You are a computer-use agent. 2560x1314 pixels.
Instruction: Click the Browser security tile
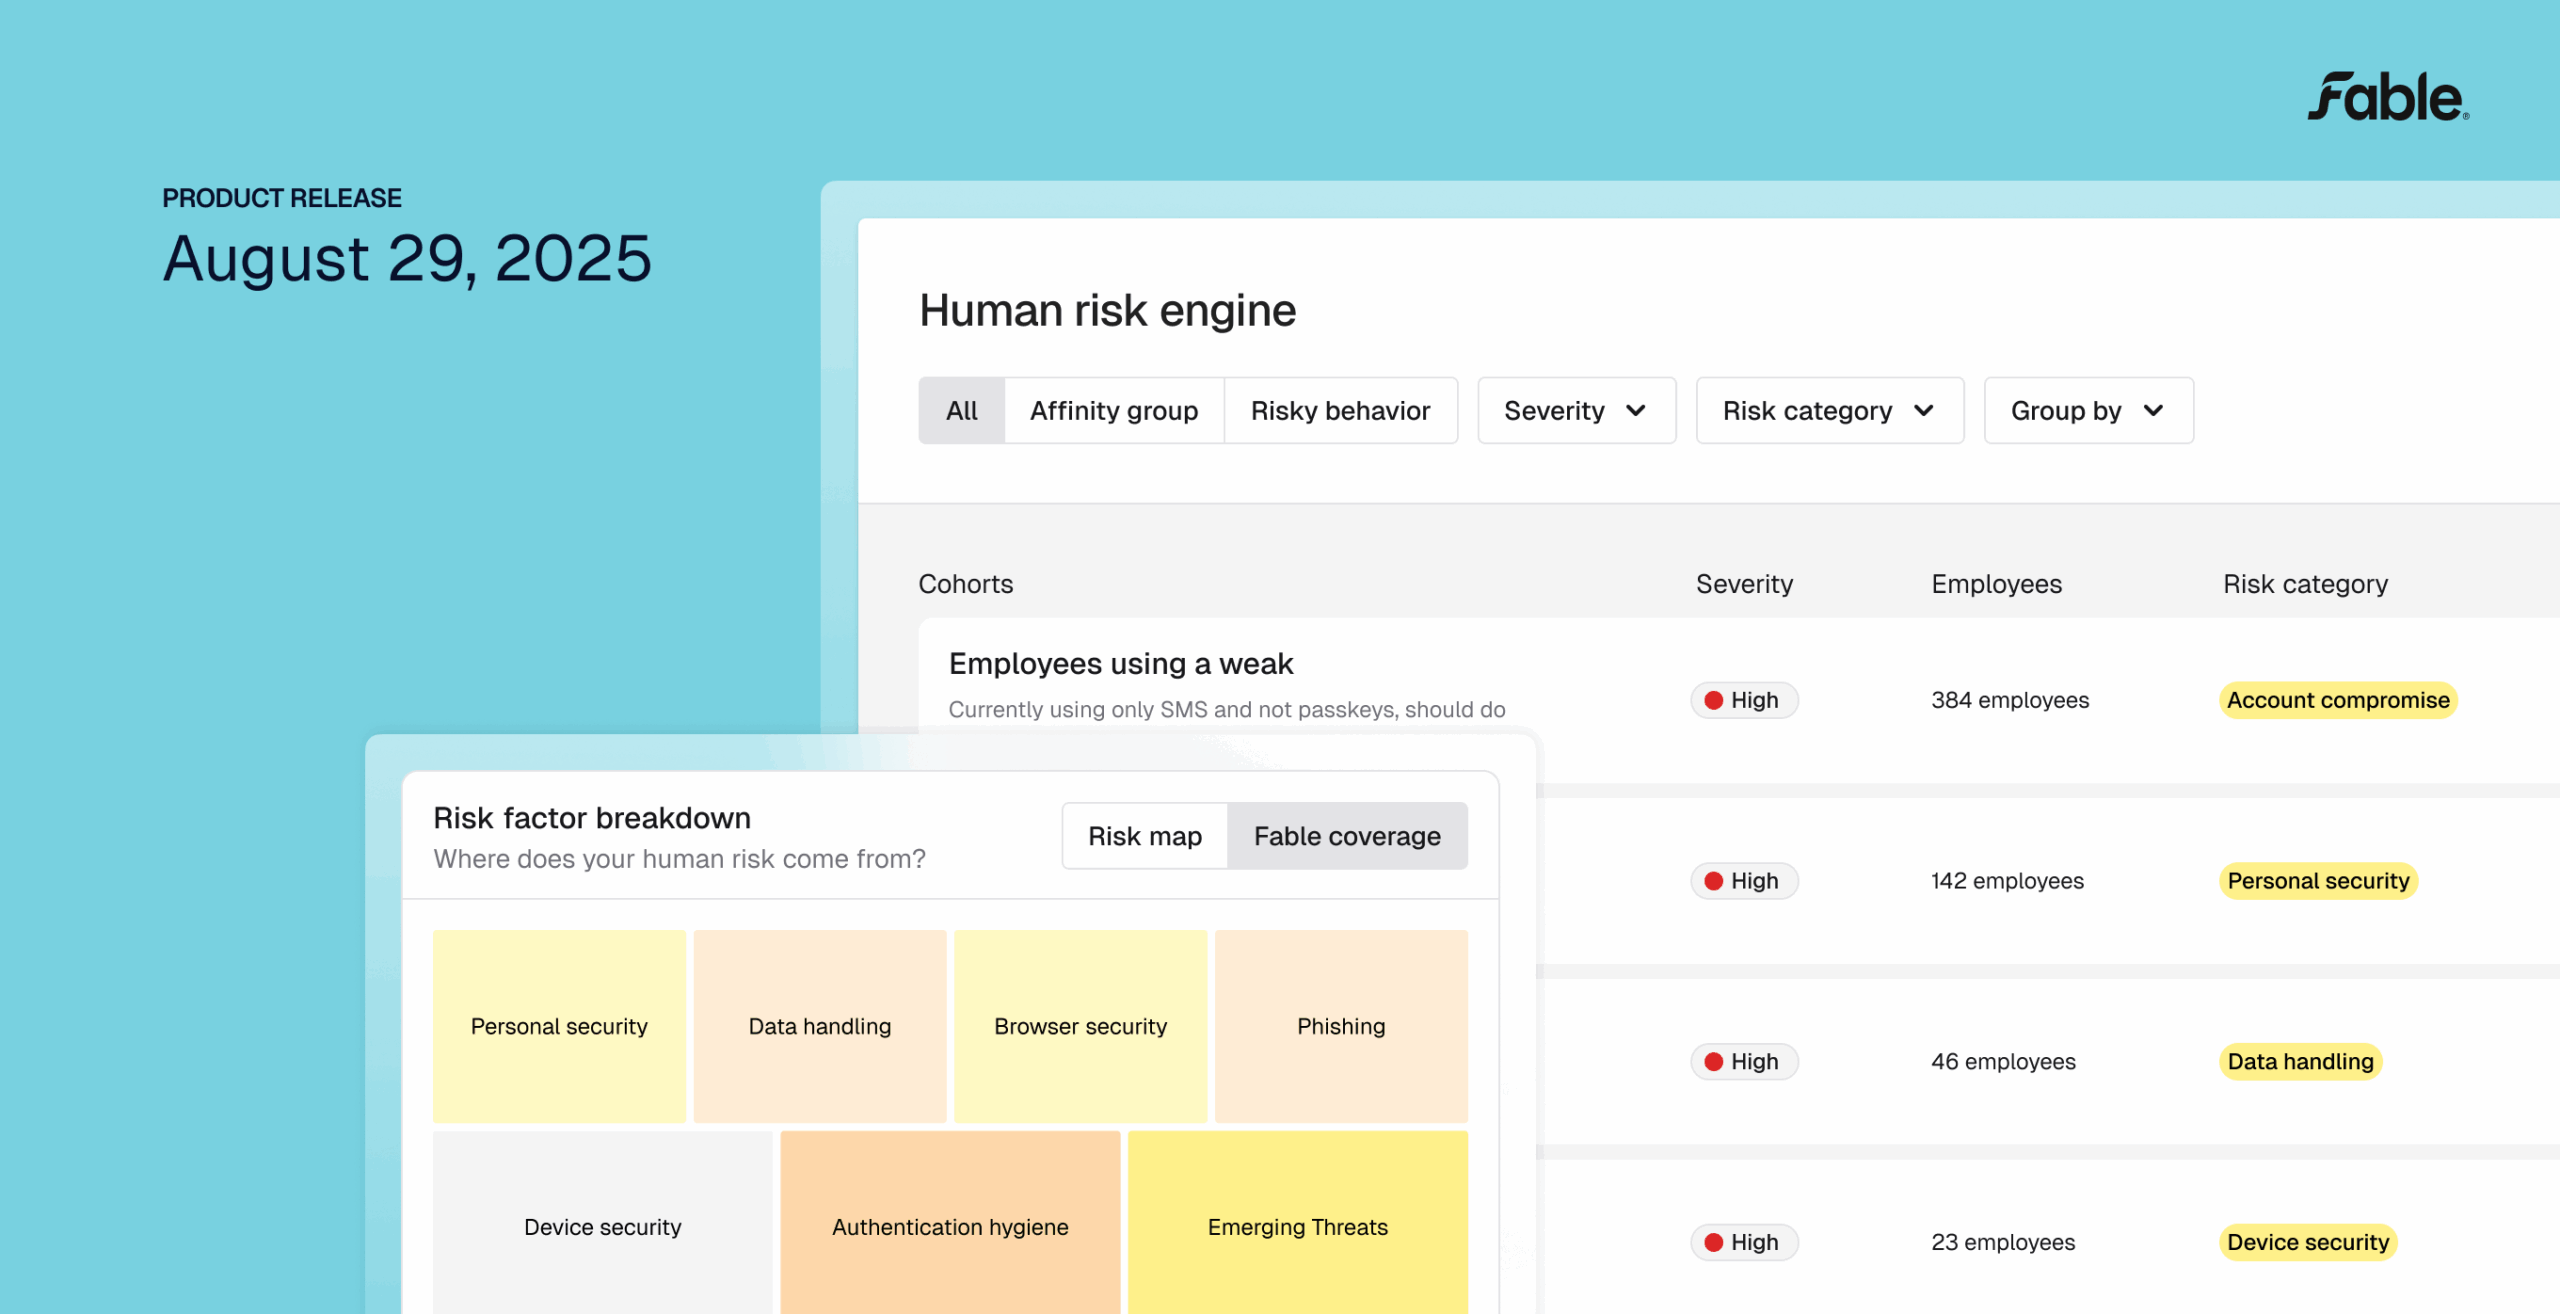click(x=1079, y=1025)
